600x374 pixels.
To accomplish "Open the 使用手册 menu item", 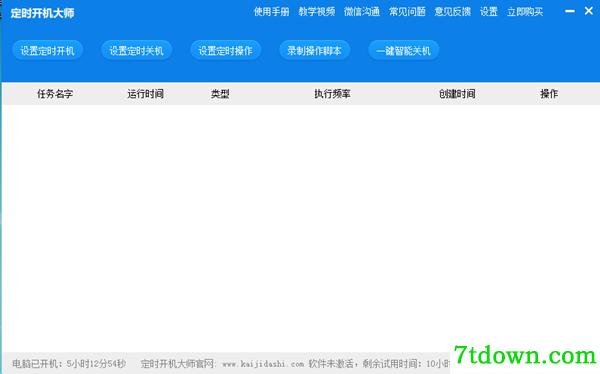I will (271, 12).
